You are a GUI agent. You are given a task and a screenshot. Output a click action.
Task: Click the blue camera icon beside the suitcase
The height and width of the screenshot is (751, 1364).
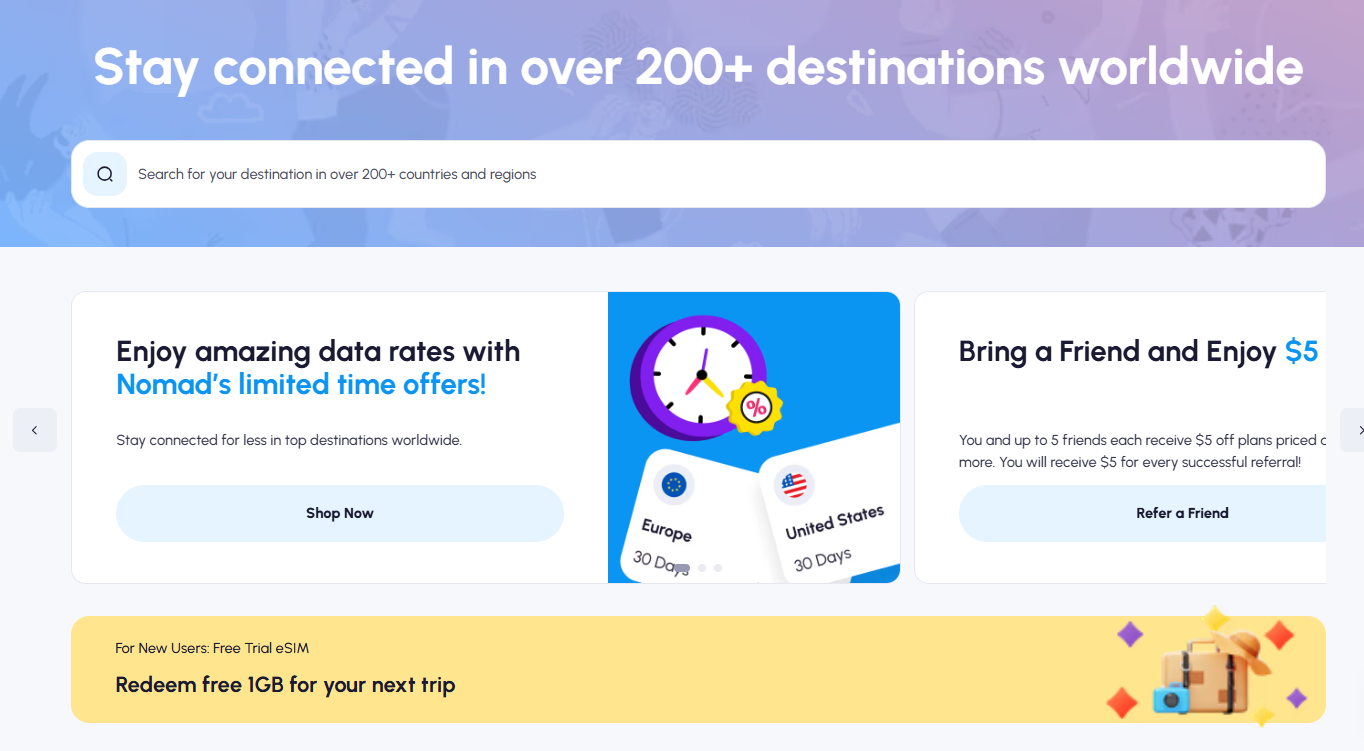point(1173,698)
